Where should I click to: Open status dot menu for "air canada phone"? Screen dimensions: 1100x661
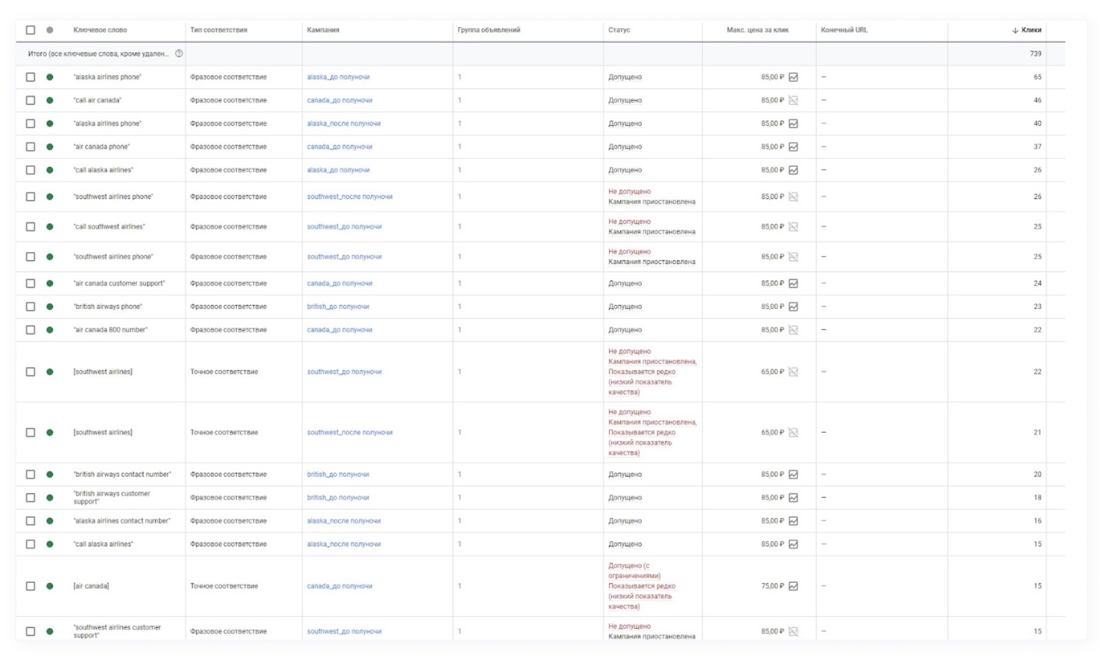(x=50, y=147)
